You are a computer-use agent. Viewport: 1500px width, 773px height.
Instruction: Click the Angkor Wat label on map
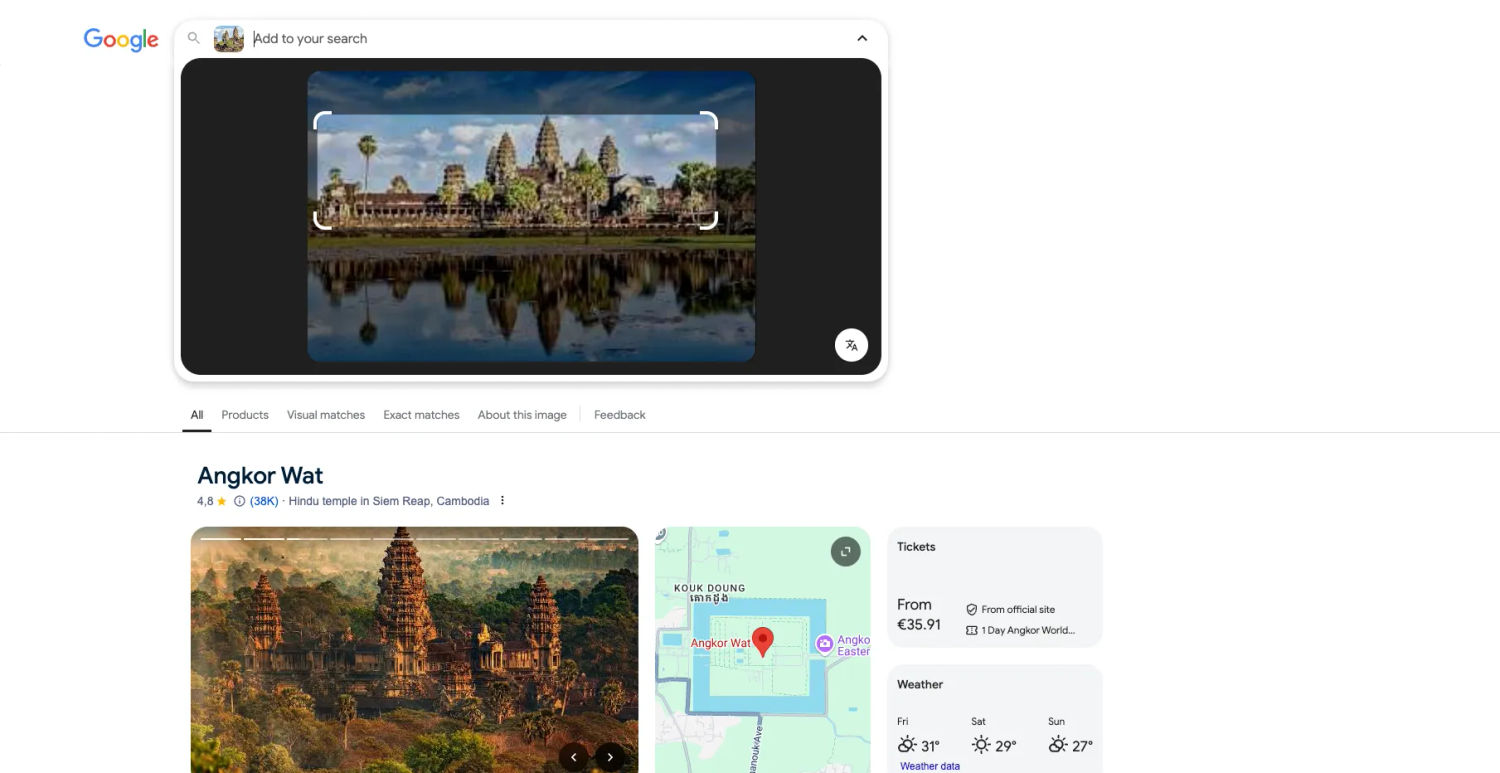tap(720, 643)
